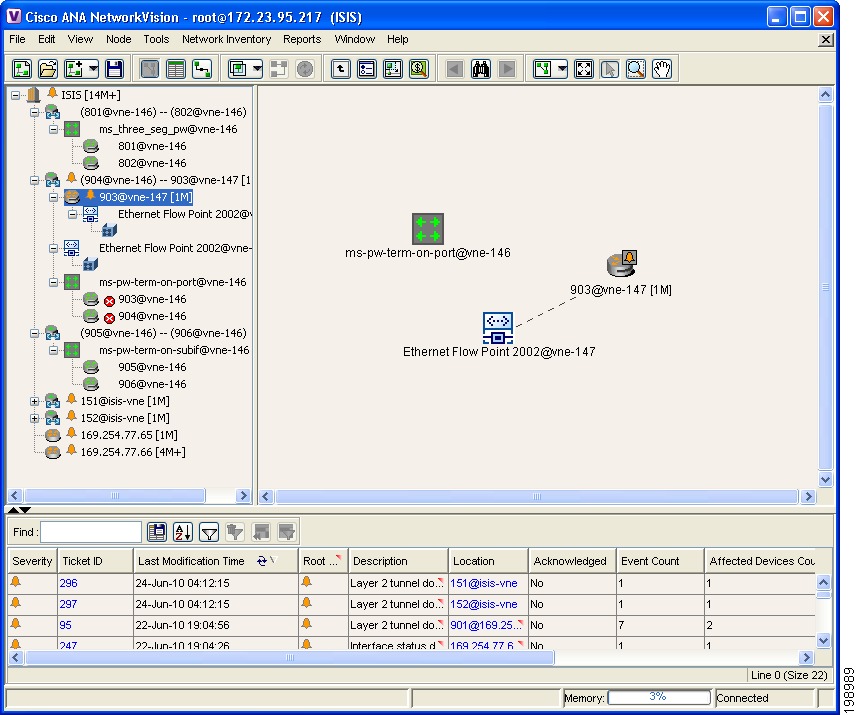Click the Memory usage progress bar
The image size is (857, 715).
click(658, 697)
